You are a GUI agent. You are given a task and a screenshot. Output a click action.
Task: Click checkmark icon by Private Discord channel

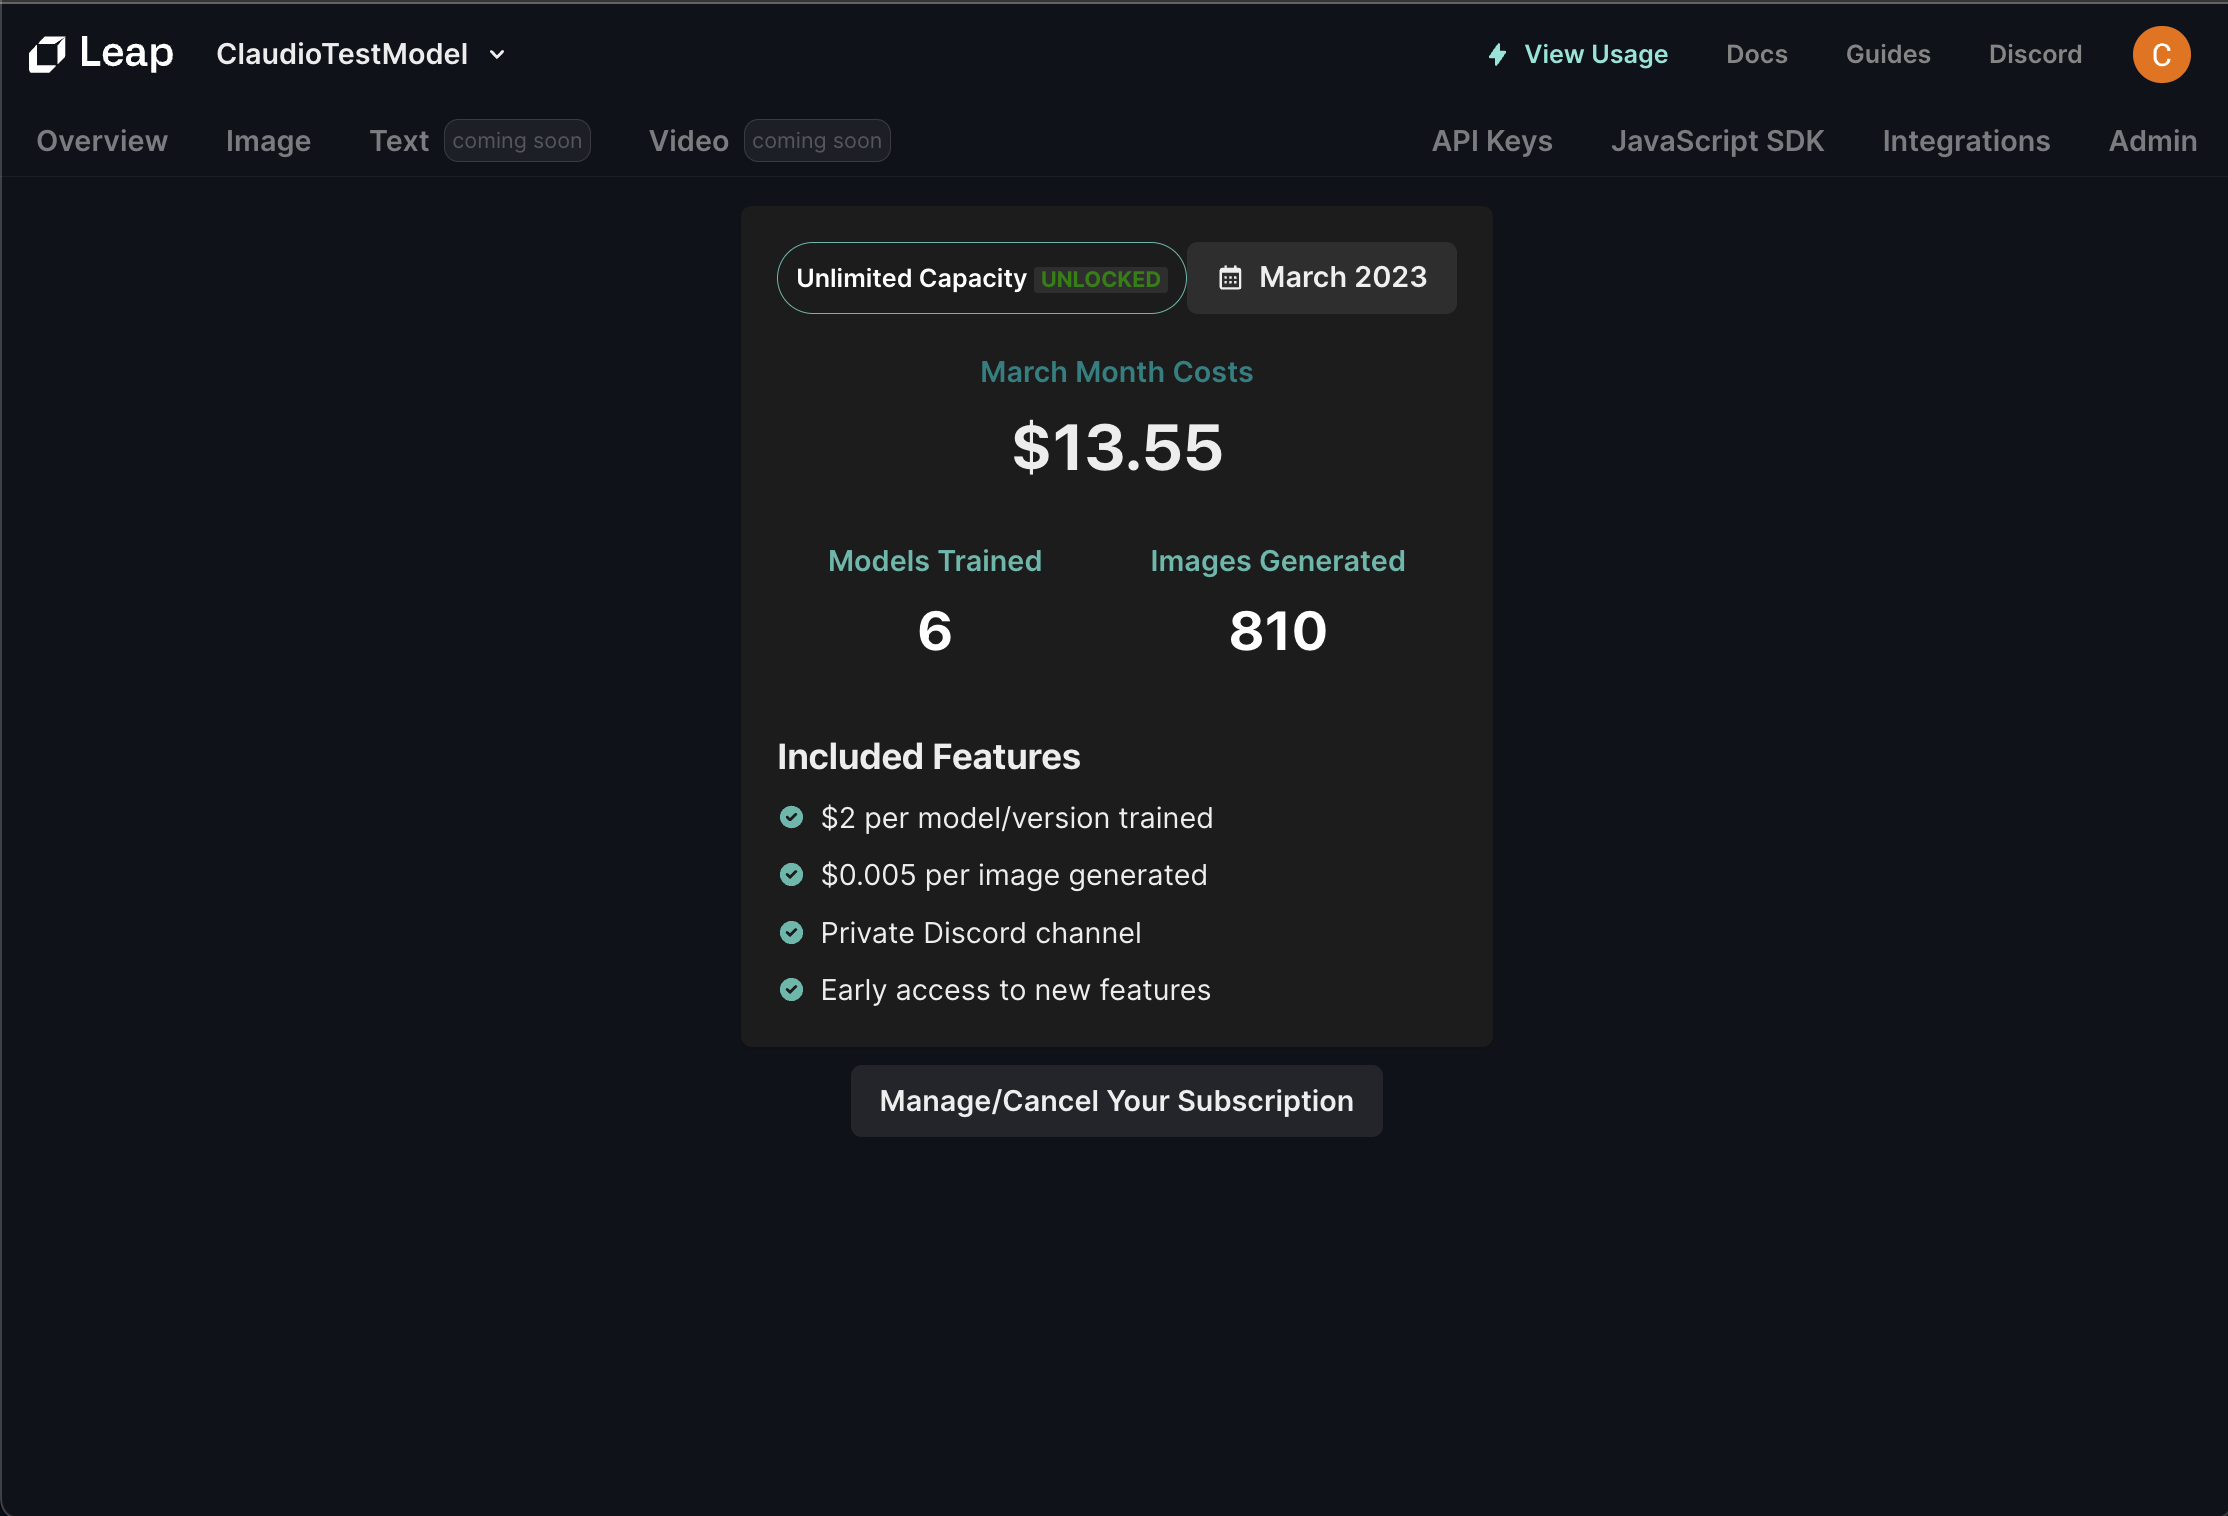(791, 933)
